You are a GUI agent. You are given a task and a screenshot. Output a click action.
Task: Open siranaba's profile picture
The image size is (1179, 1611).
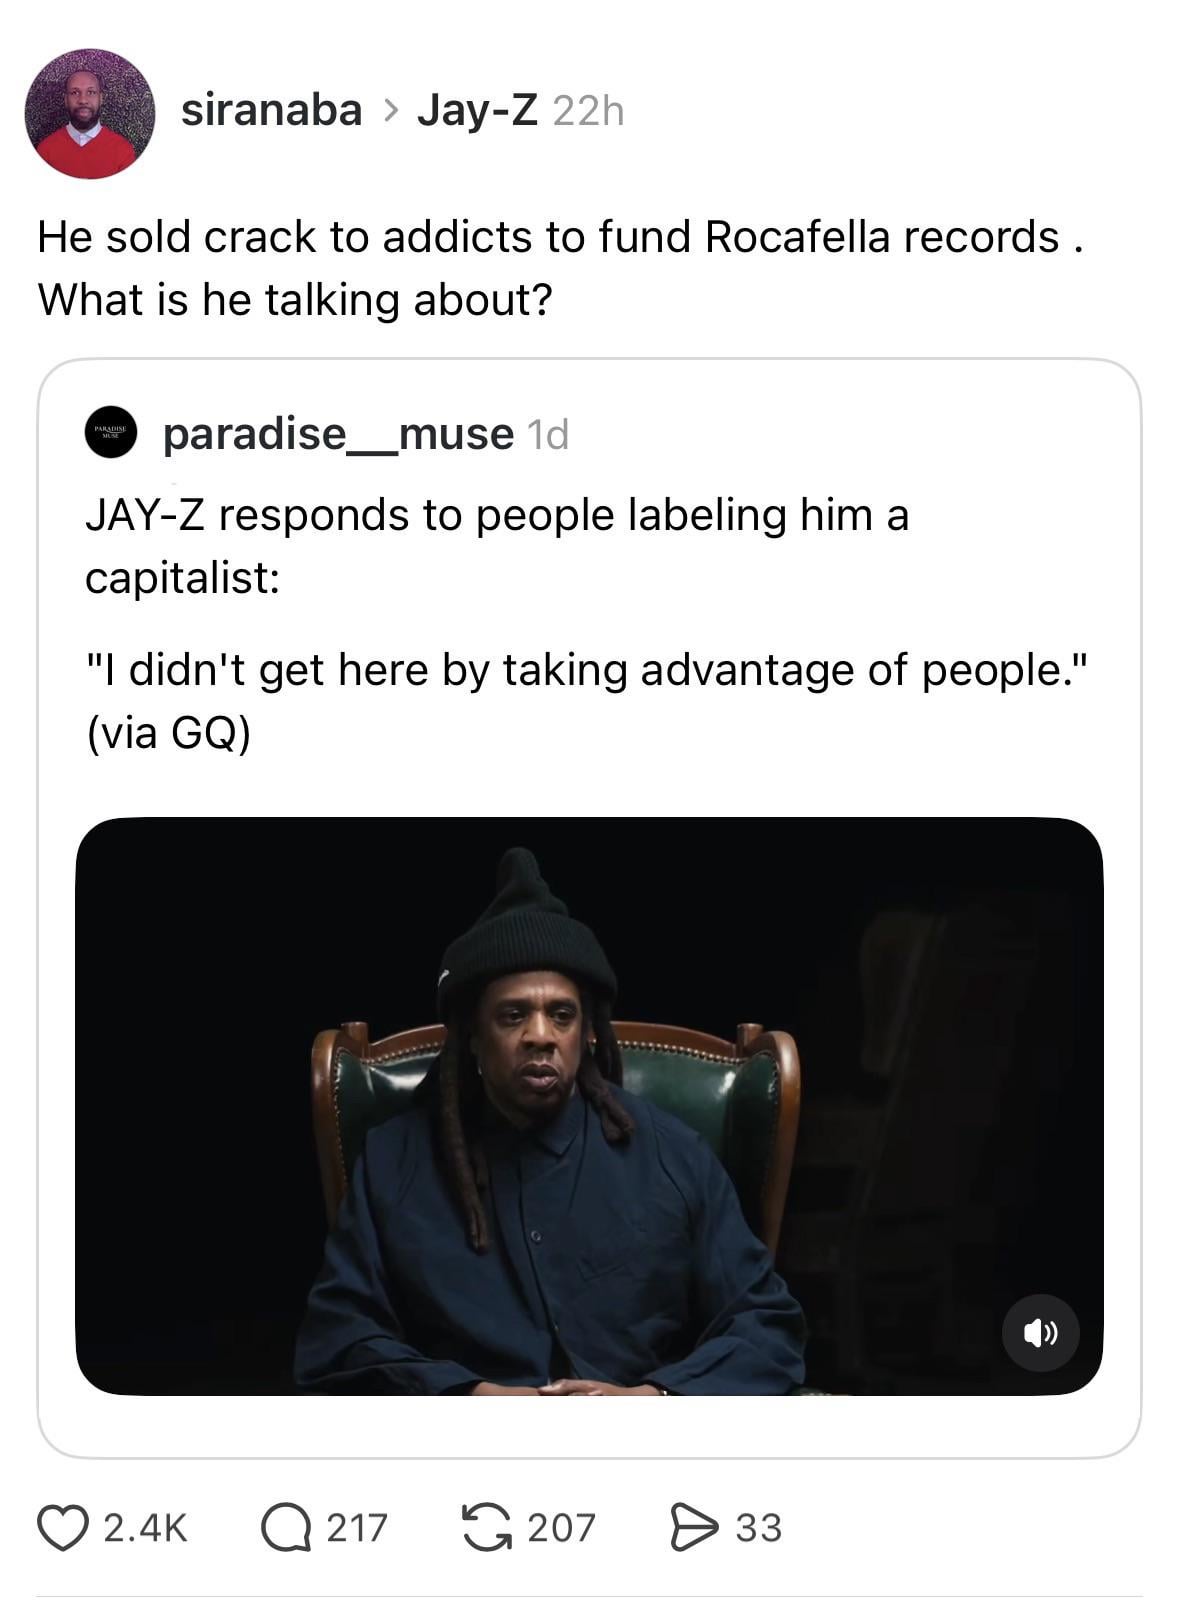[x=90, y=113]
